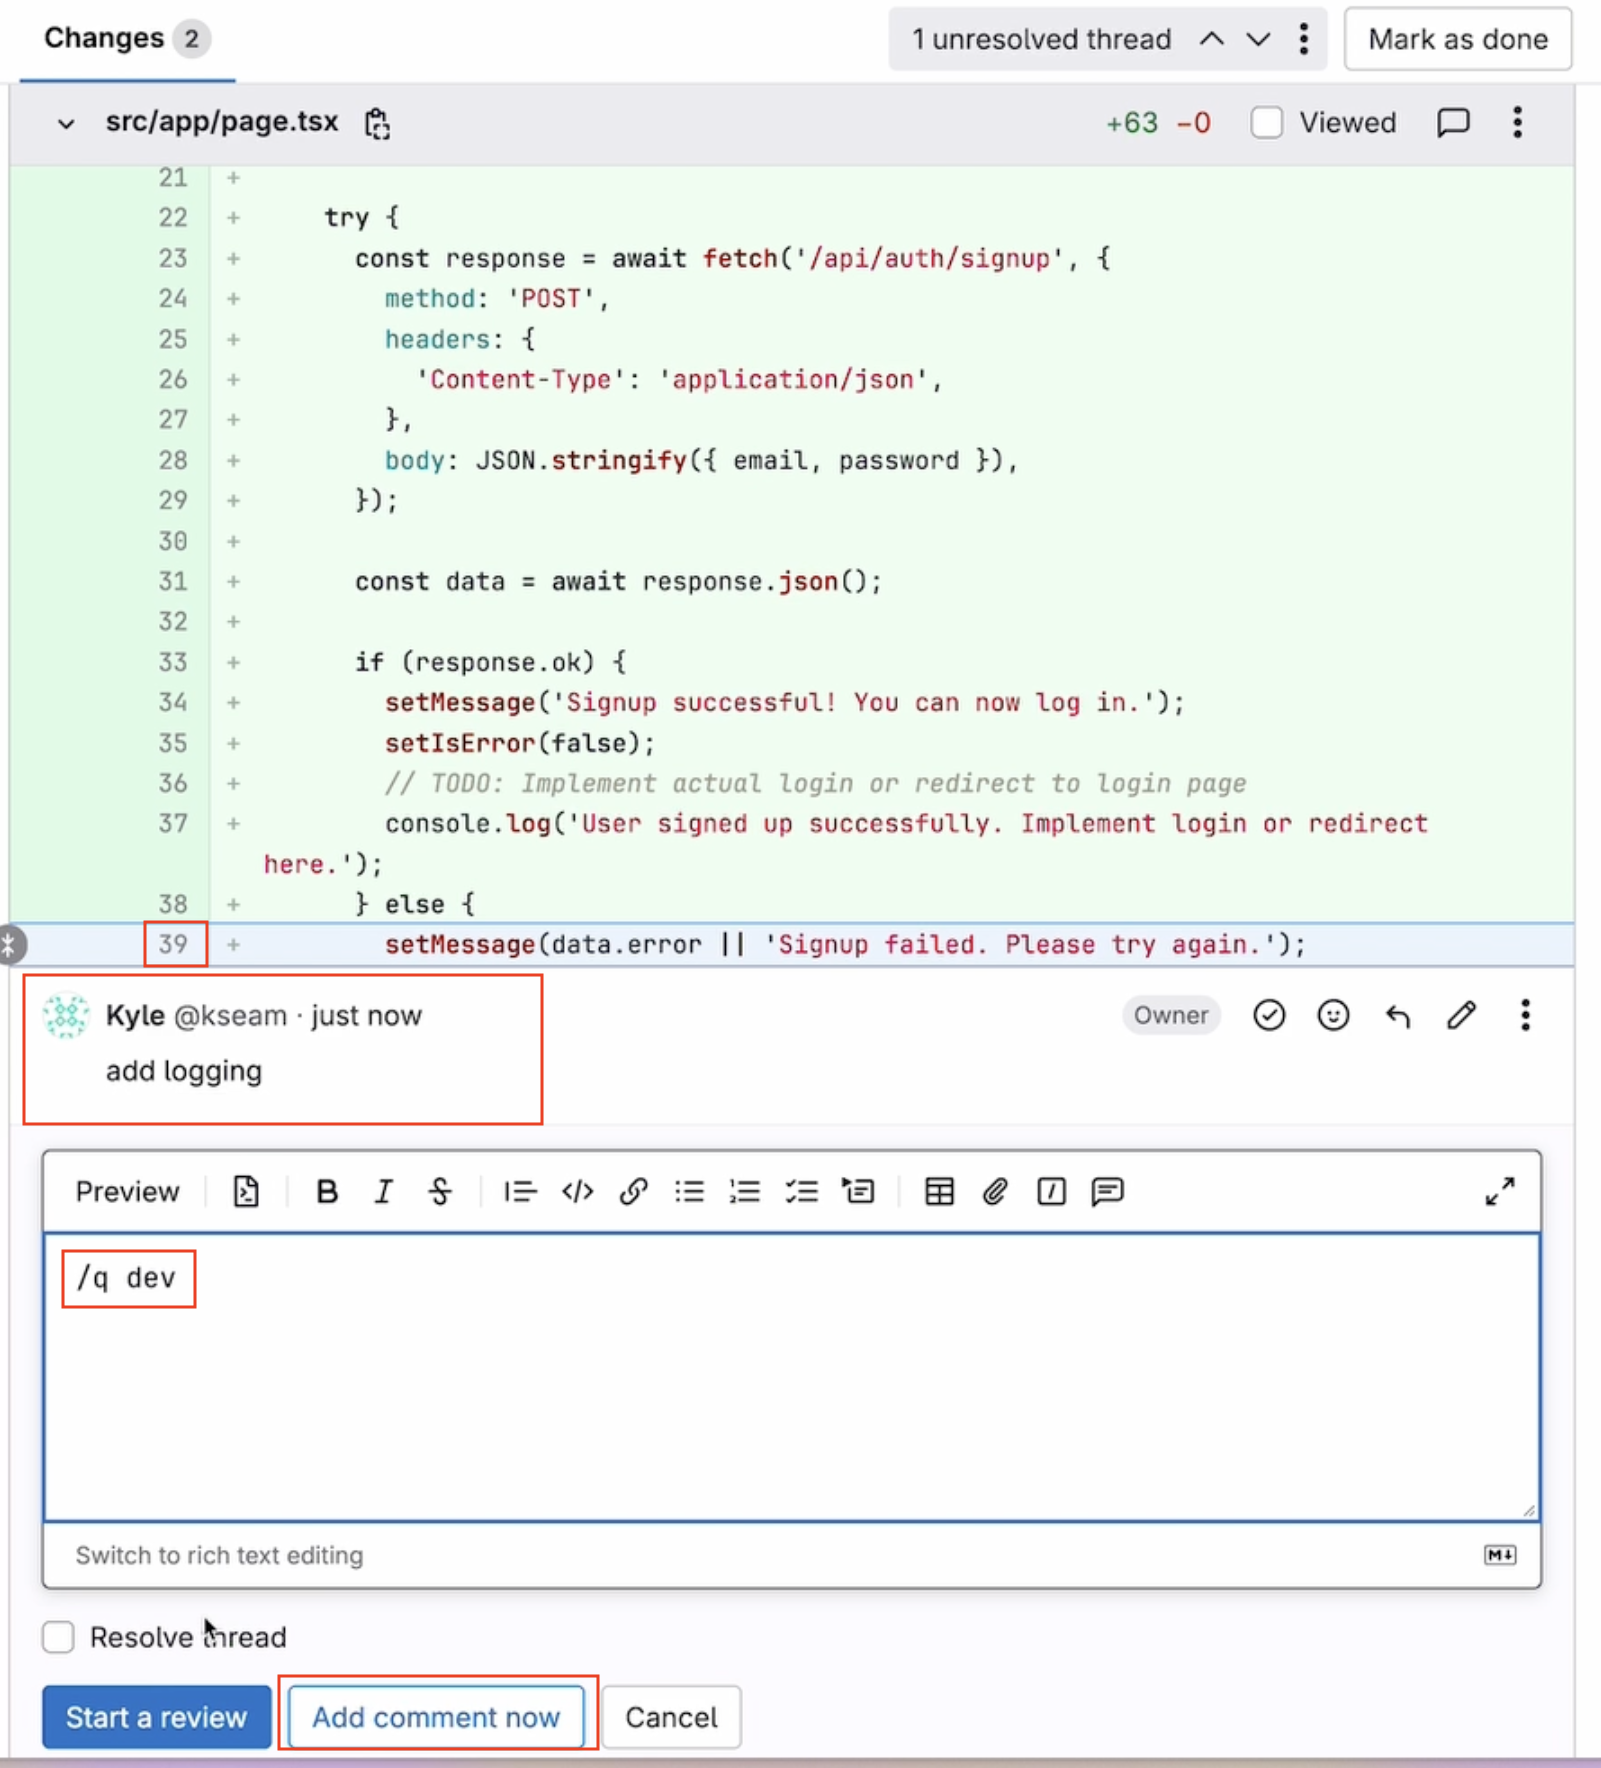
Task: Click the TODO comment code line
Action: click(x=816, y=783)
